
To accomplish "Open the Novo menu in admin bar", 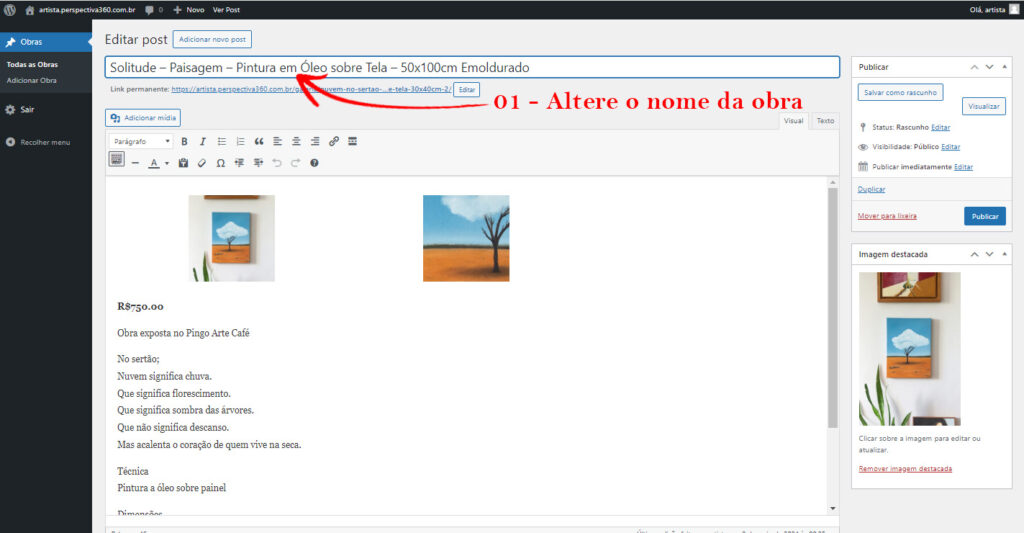I will click(x=189, y=10).
